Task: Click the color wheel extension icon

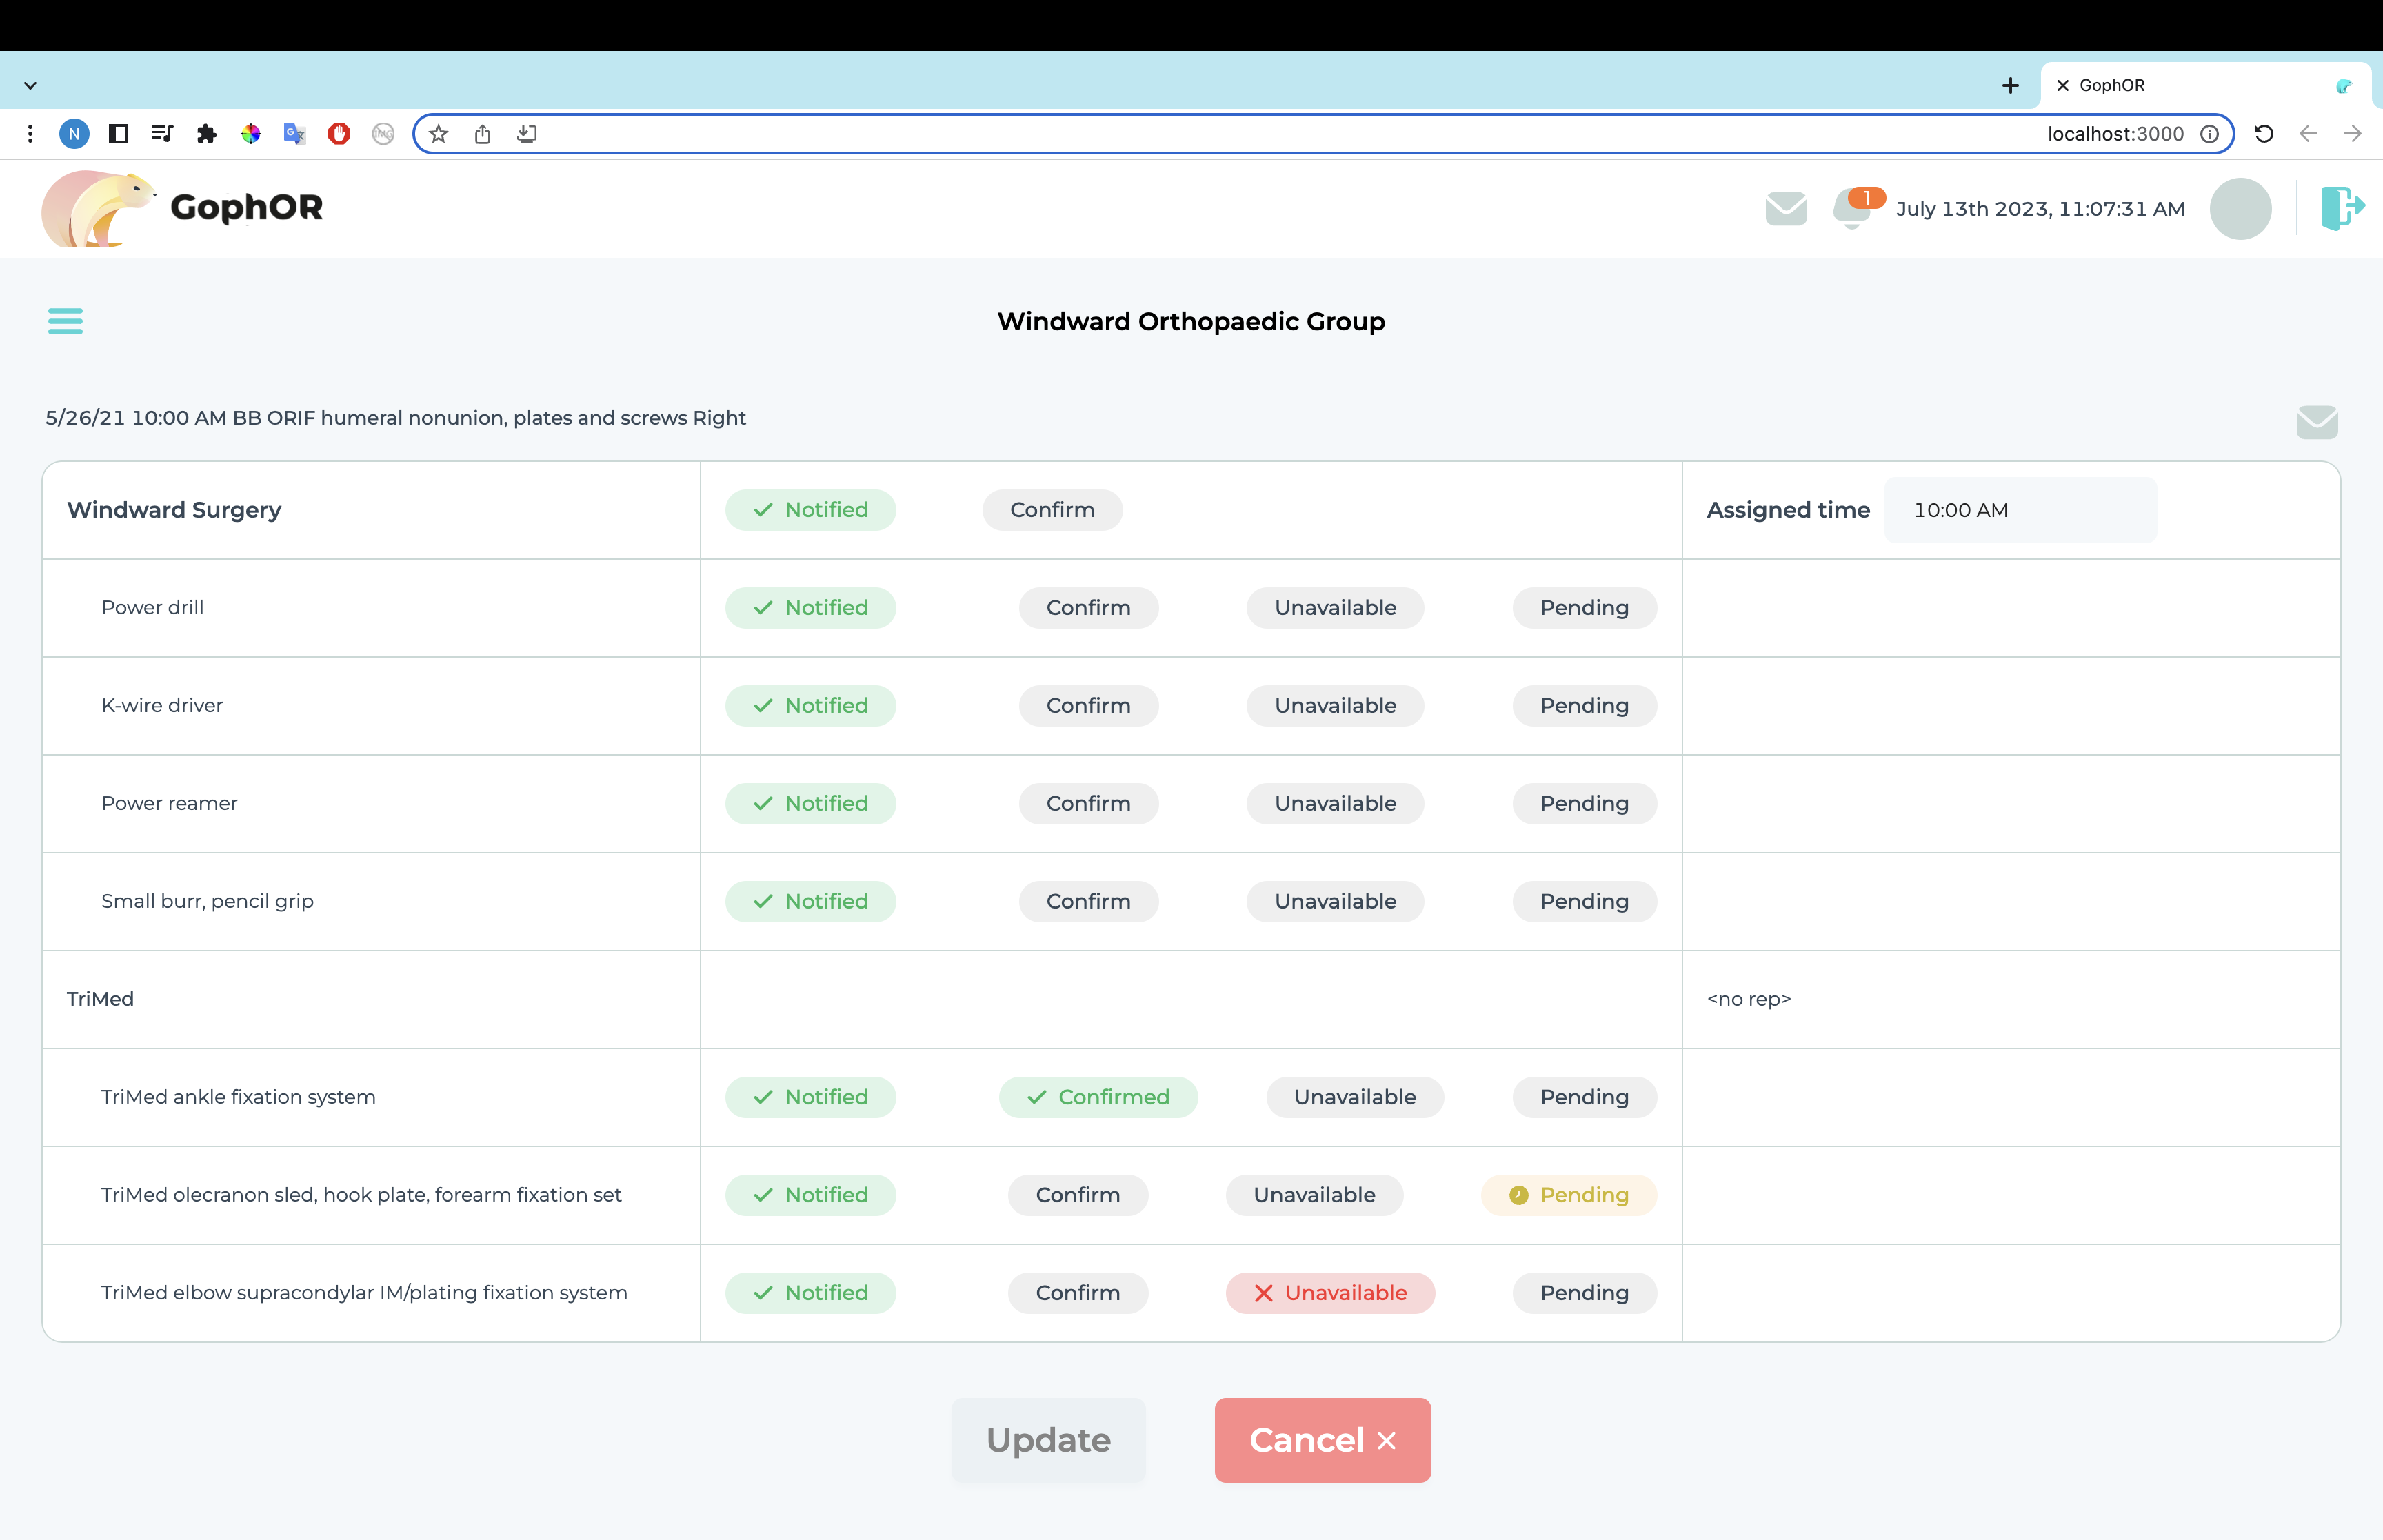Action: 250,134
